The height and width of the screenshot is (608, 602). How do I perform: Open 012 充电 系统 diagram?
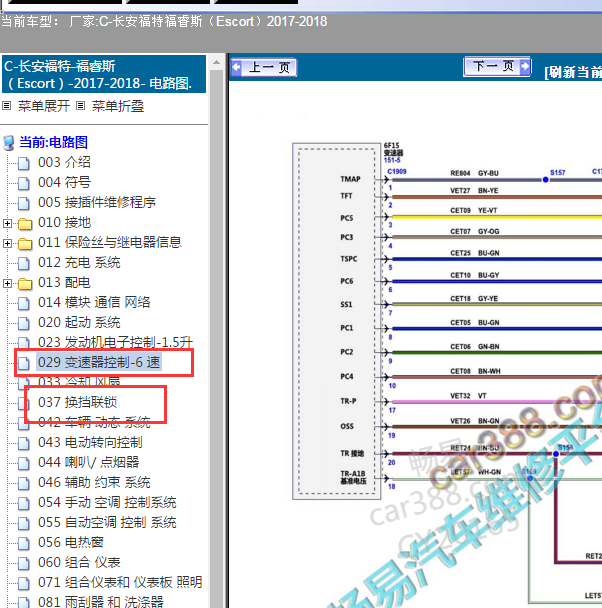[79, 263]
